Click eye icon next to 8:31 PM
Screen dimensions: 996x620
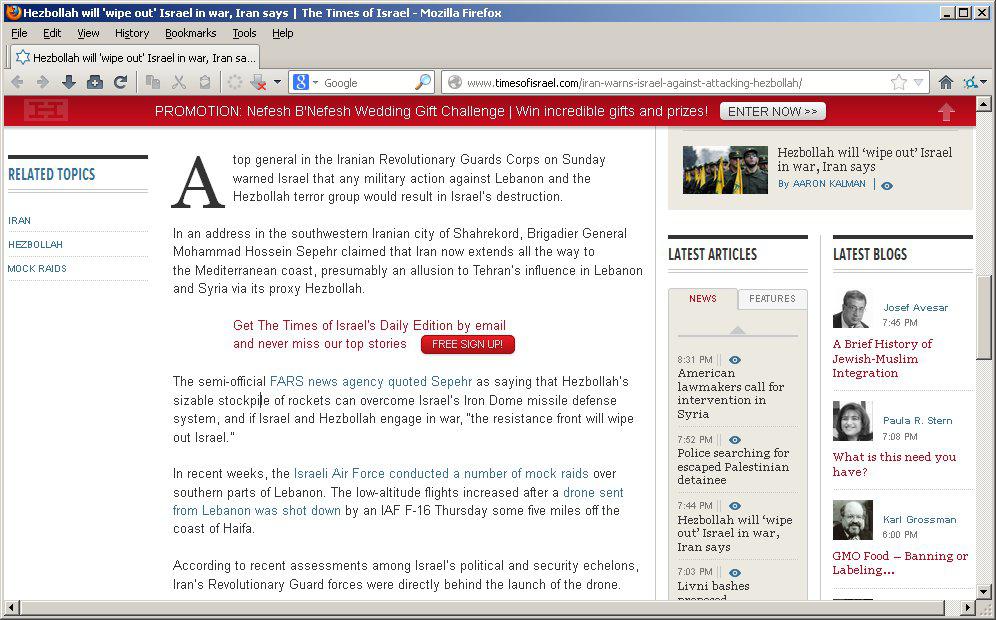pos(735,360)
